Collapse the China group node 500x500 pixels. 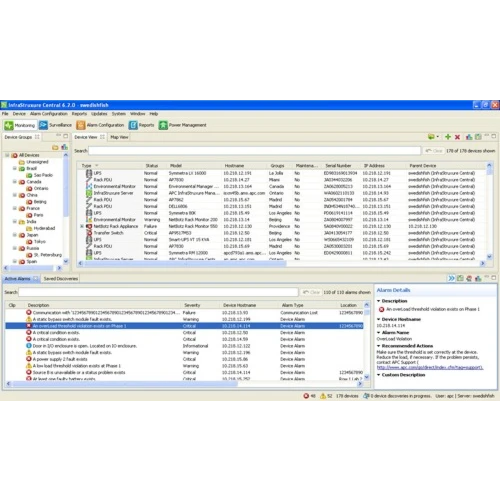(x=14, y=195)
